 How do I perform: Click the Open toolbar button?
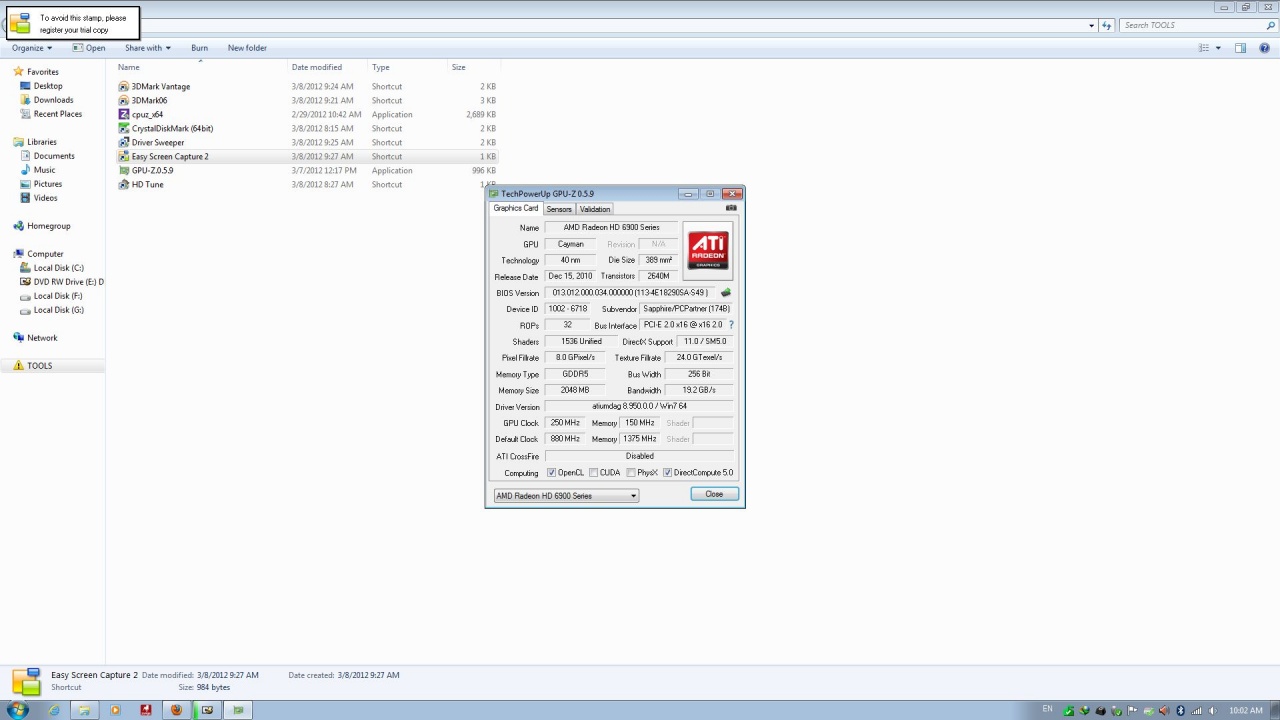click(89, 48)
